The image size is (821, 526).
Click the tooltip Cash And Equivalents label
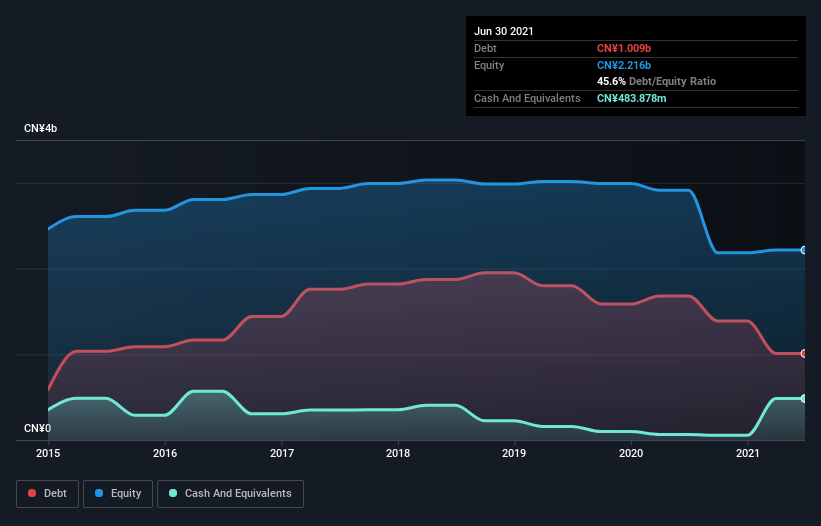(x=527, y=98)
